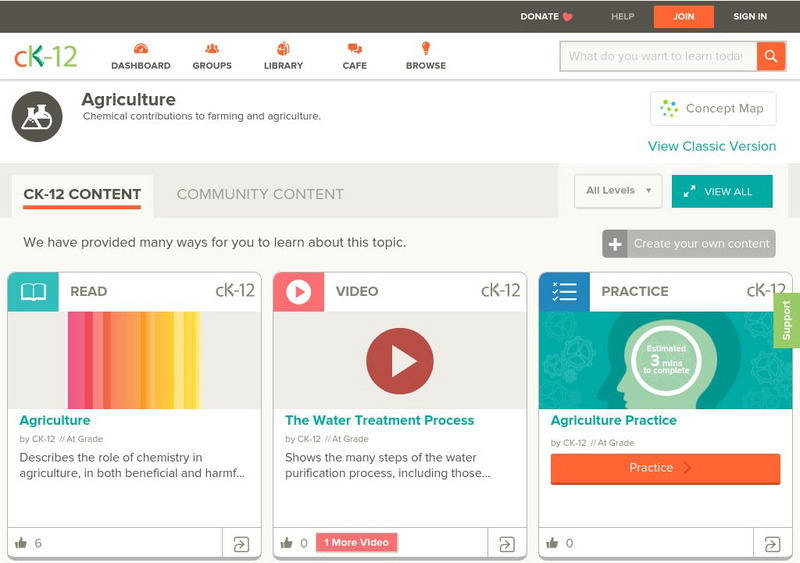Viewport: 800px width, 563px height.
Task: Click the chemistry flask subject icon
Action: pyautogui.click(x=37, y=117)
